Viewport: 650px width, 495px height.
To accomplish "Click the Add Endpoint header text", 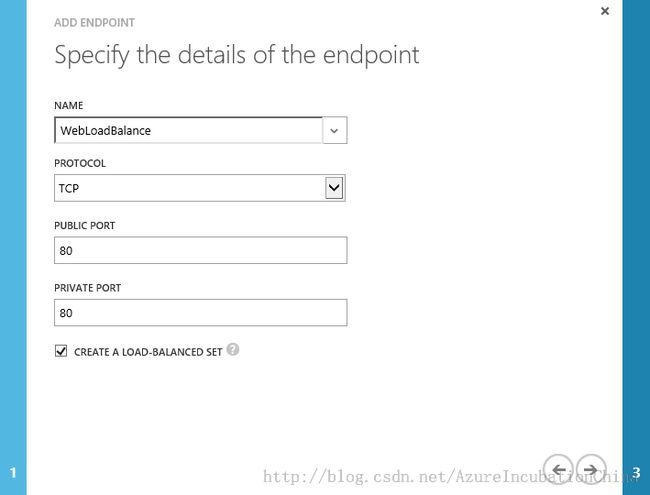I will (95, 23).
